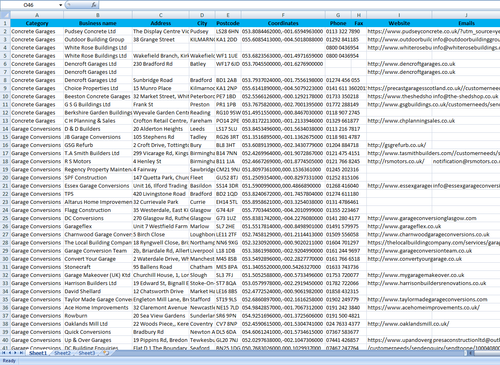Select the 'G S G Buildings Ltd' cell
This screenshot has width=500, height=365.
pos(98,104)
